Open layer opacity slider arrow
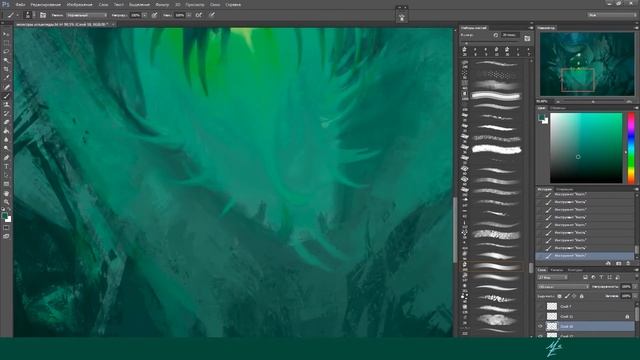The width and height of the screenshot is (640, 360). [x=635, y=287]
